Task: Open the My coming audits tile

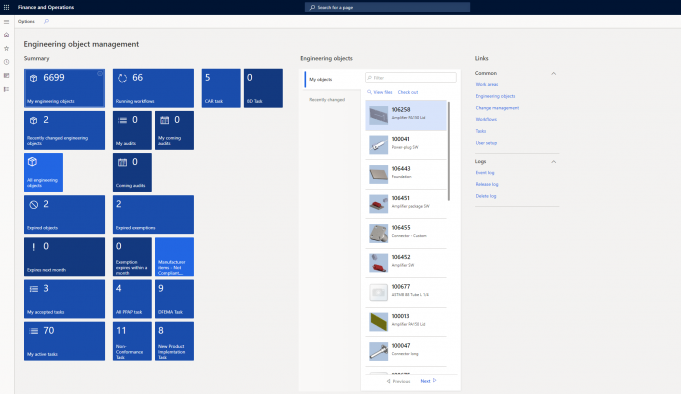Action: 175,130
